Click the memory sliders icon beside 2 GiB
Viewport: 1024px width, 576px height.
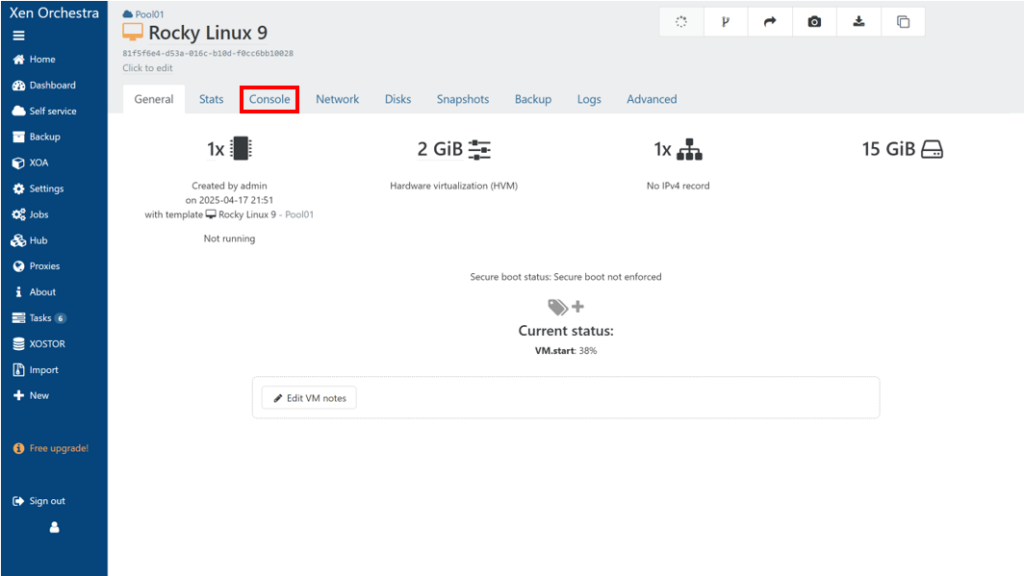480,150
